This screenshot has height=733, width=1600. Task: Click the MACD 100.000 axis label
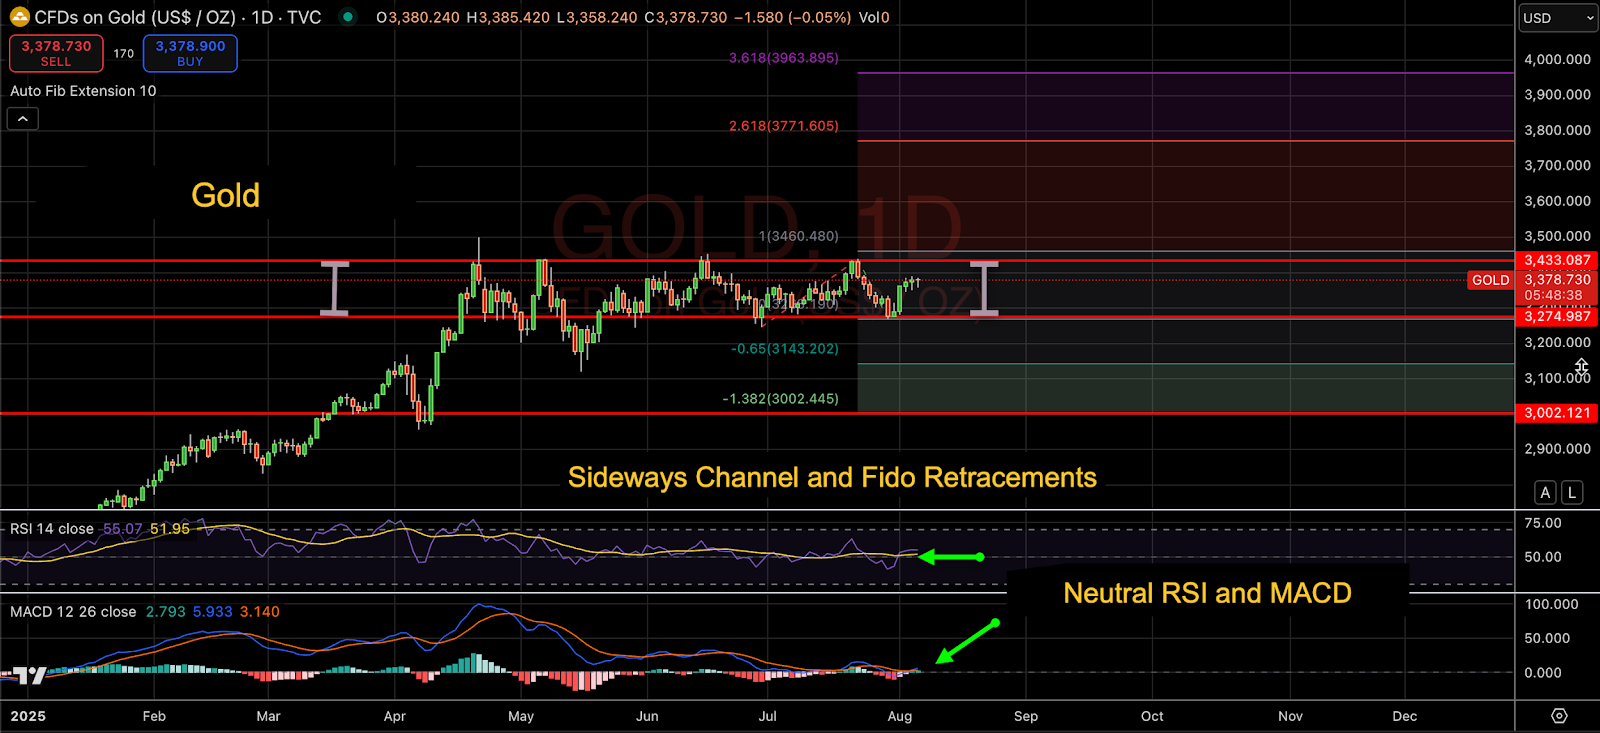point(1551,604)
